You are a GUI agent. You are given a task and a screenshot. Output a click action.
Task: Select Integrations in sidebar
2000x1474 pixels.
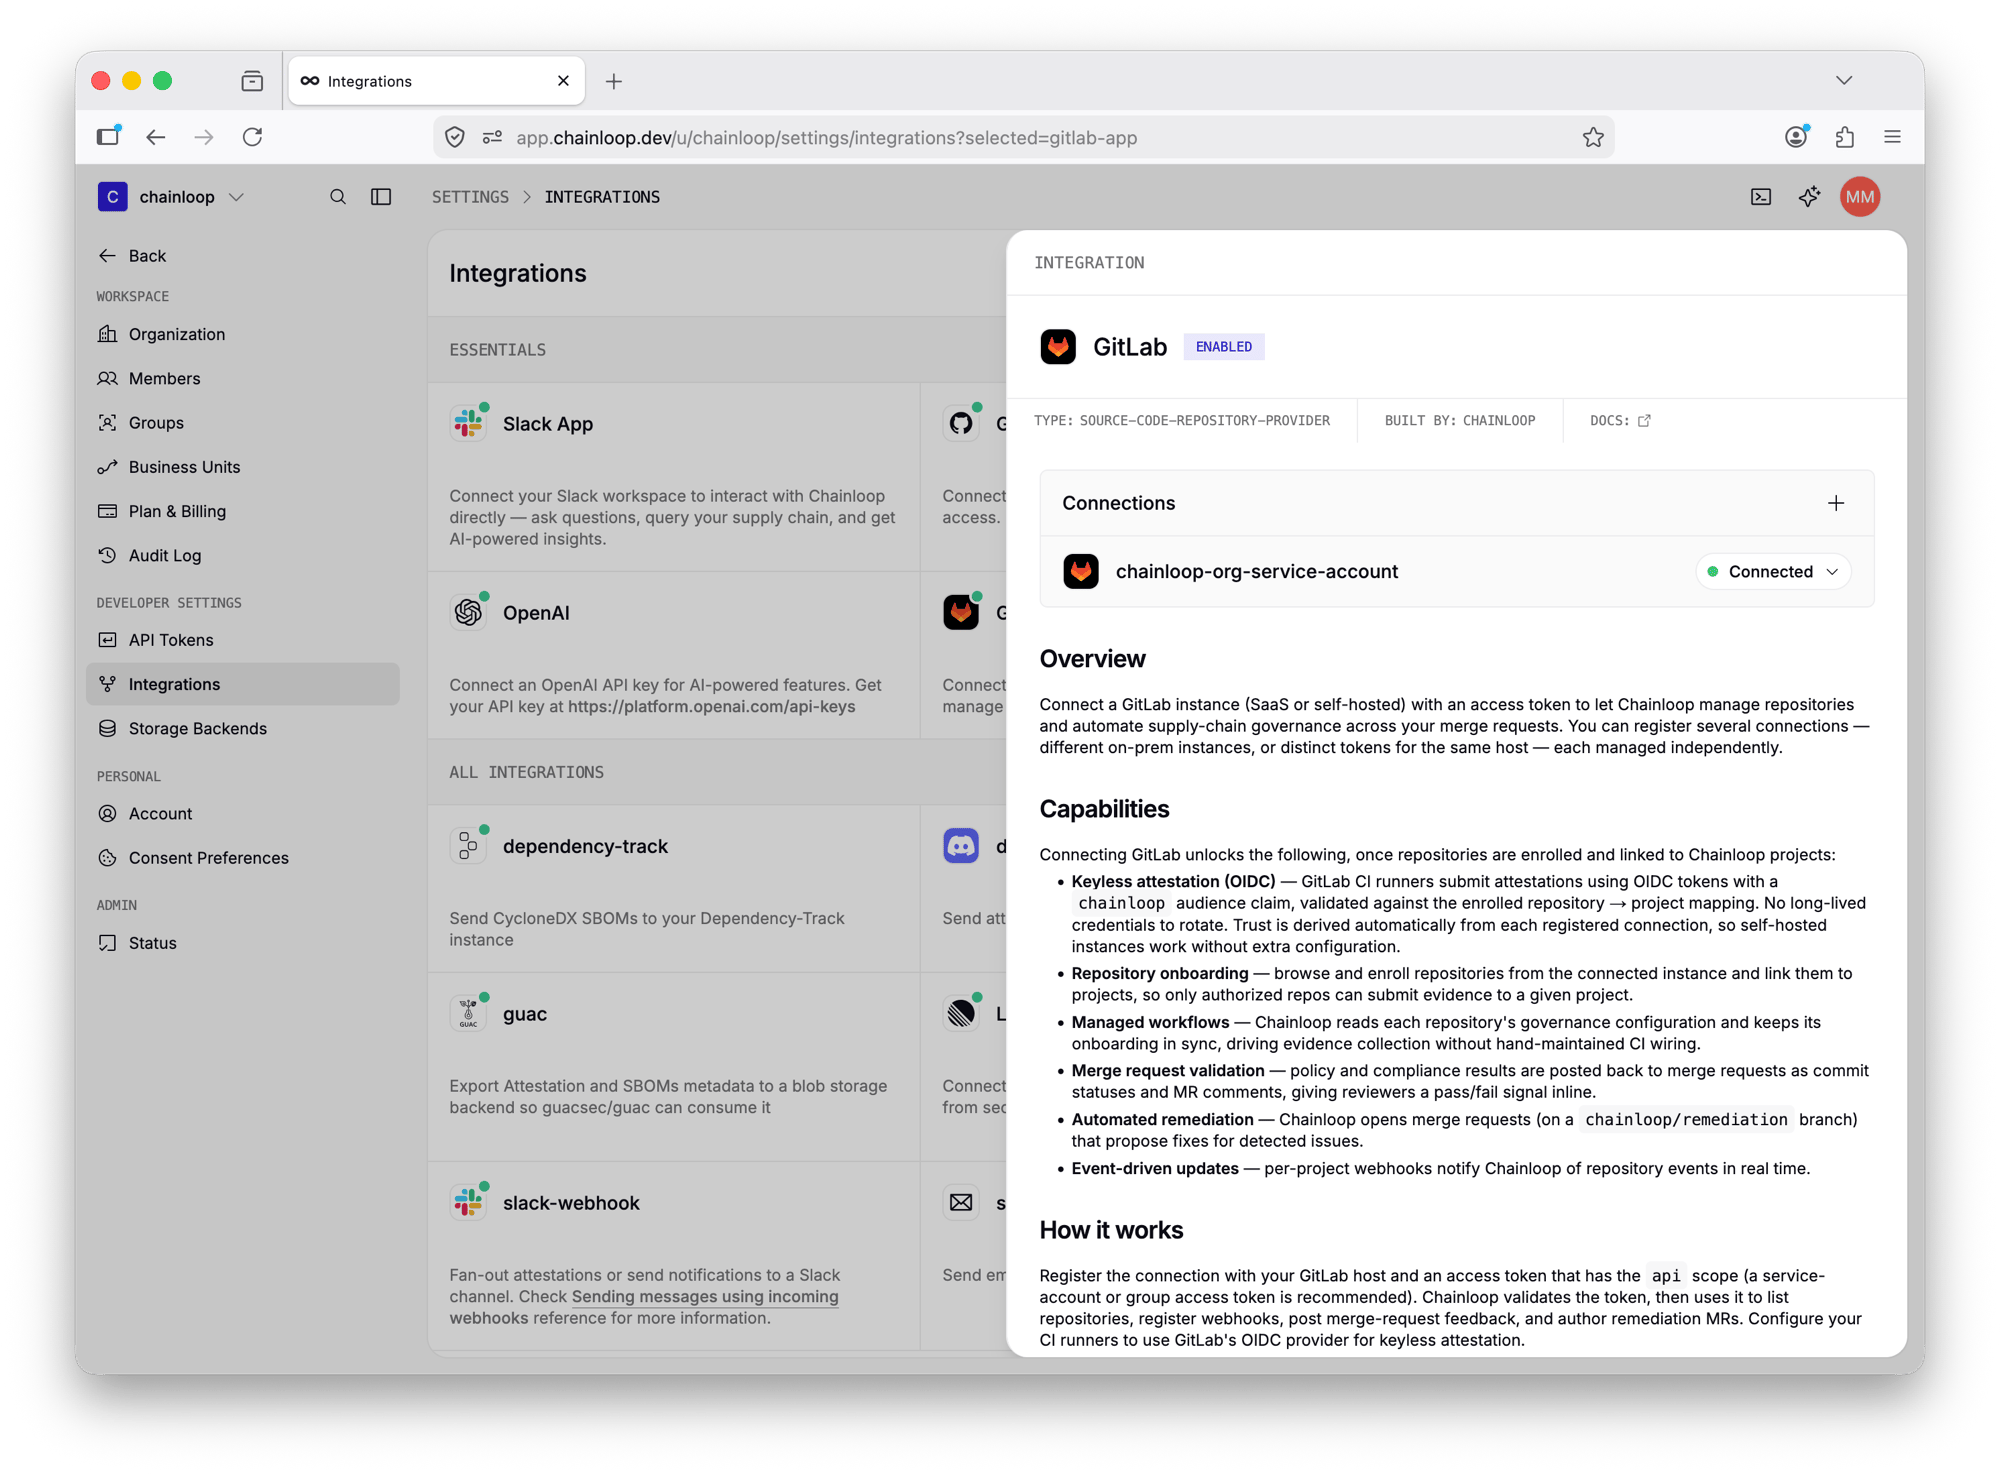coord(242,684)
